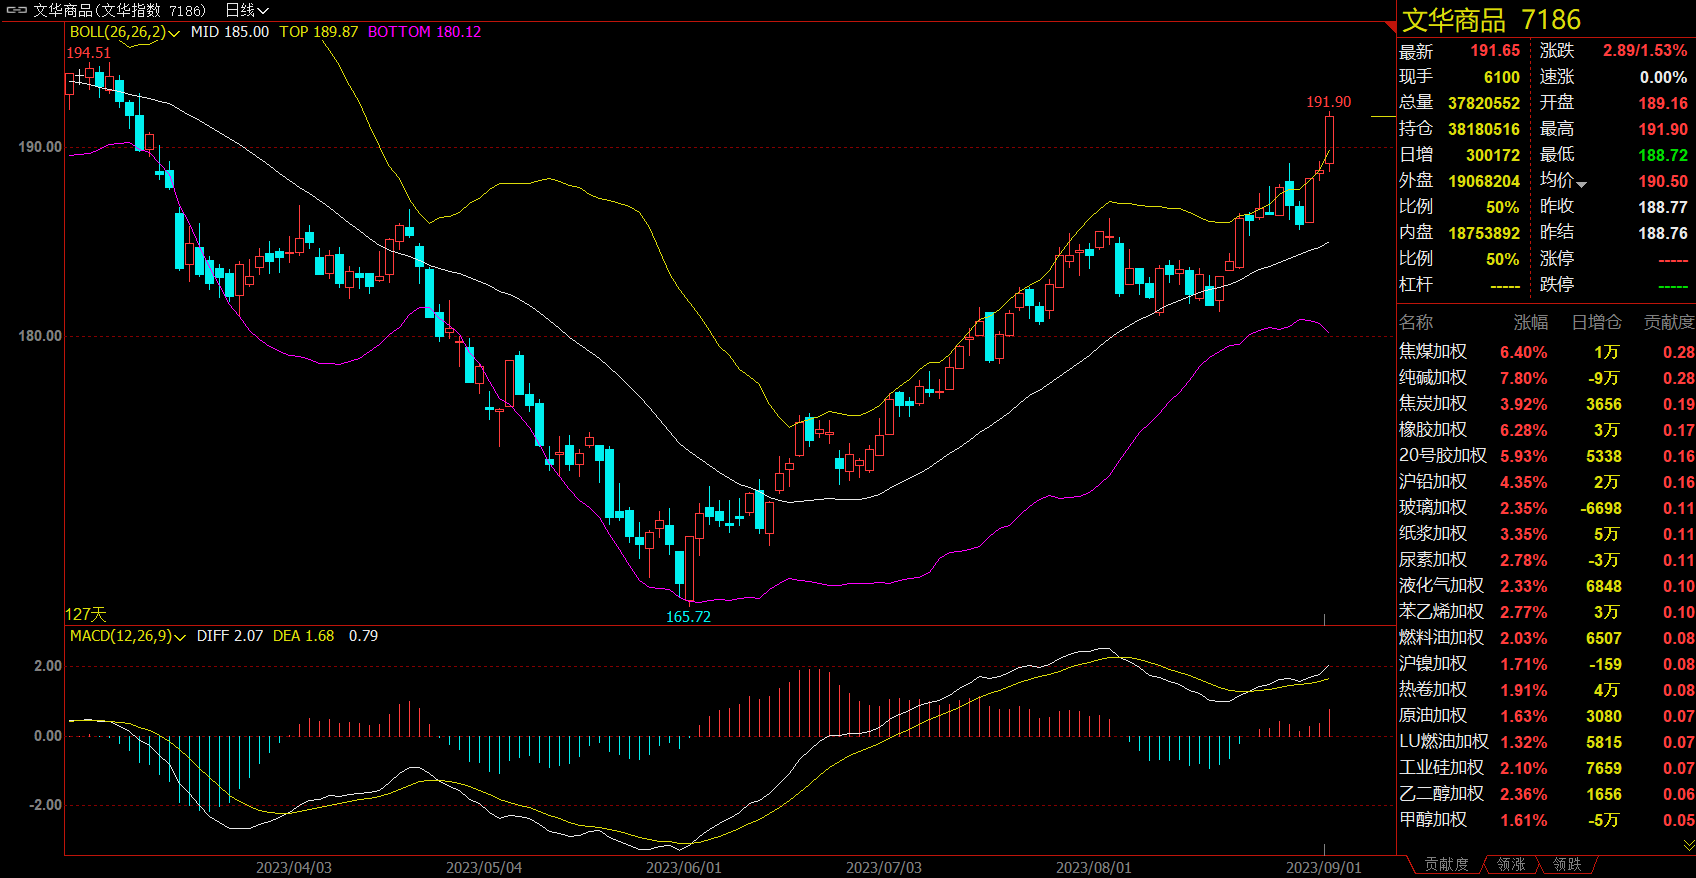Select the 热卷加权 row
1696x878 pixels.
(x=1546, y=690)
